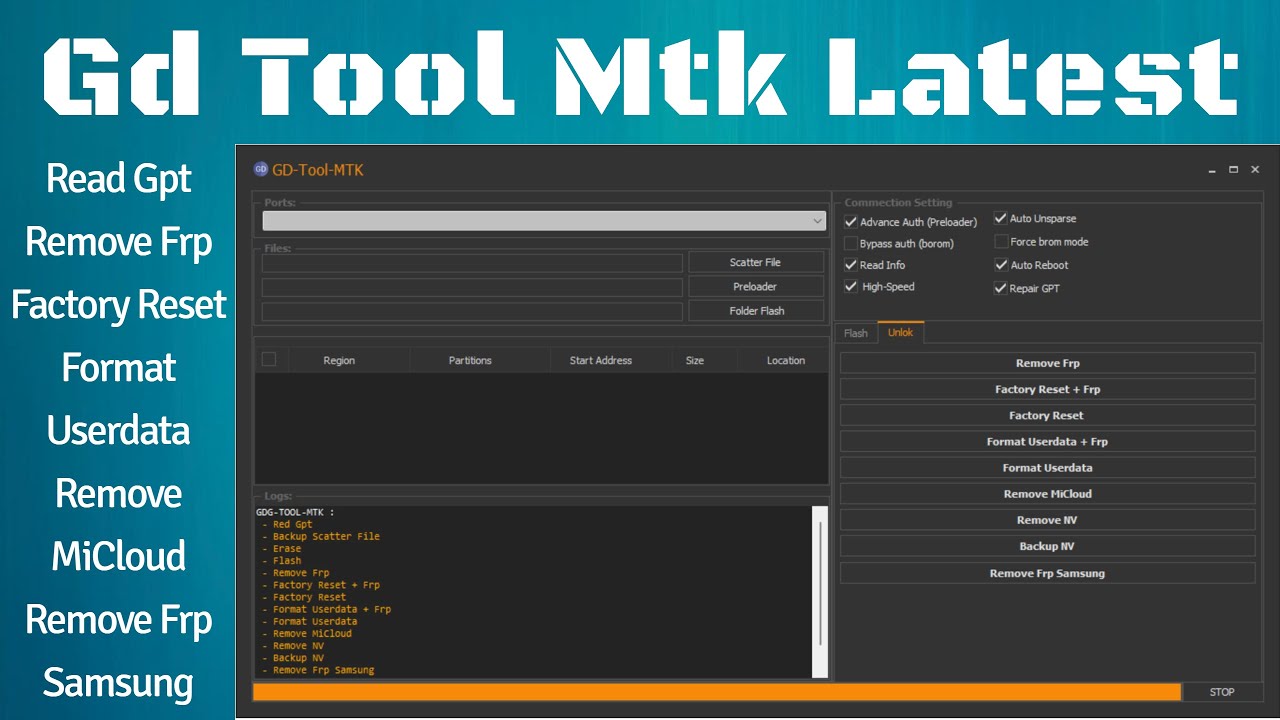Viewport: 1280px width, 720px height.
Task: Open the Ports dropdown list
Action: tap(544, 221)
